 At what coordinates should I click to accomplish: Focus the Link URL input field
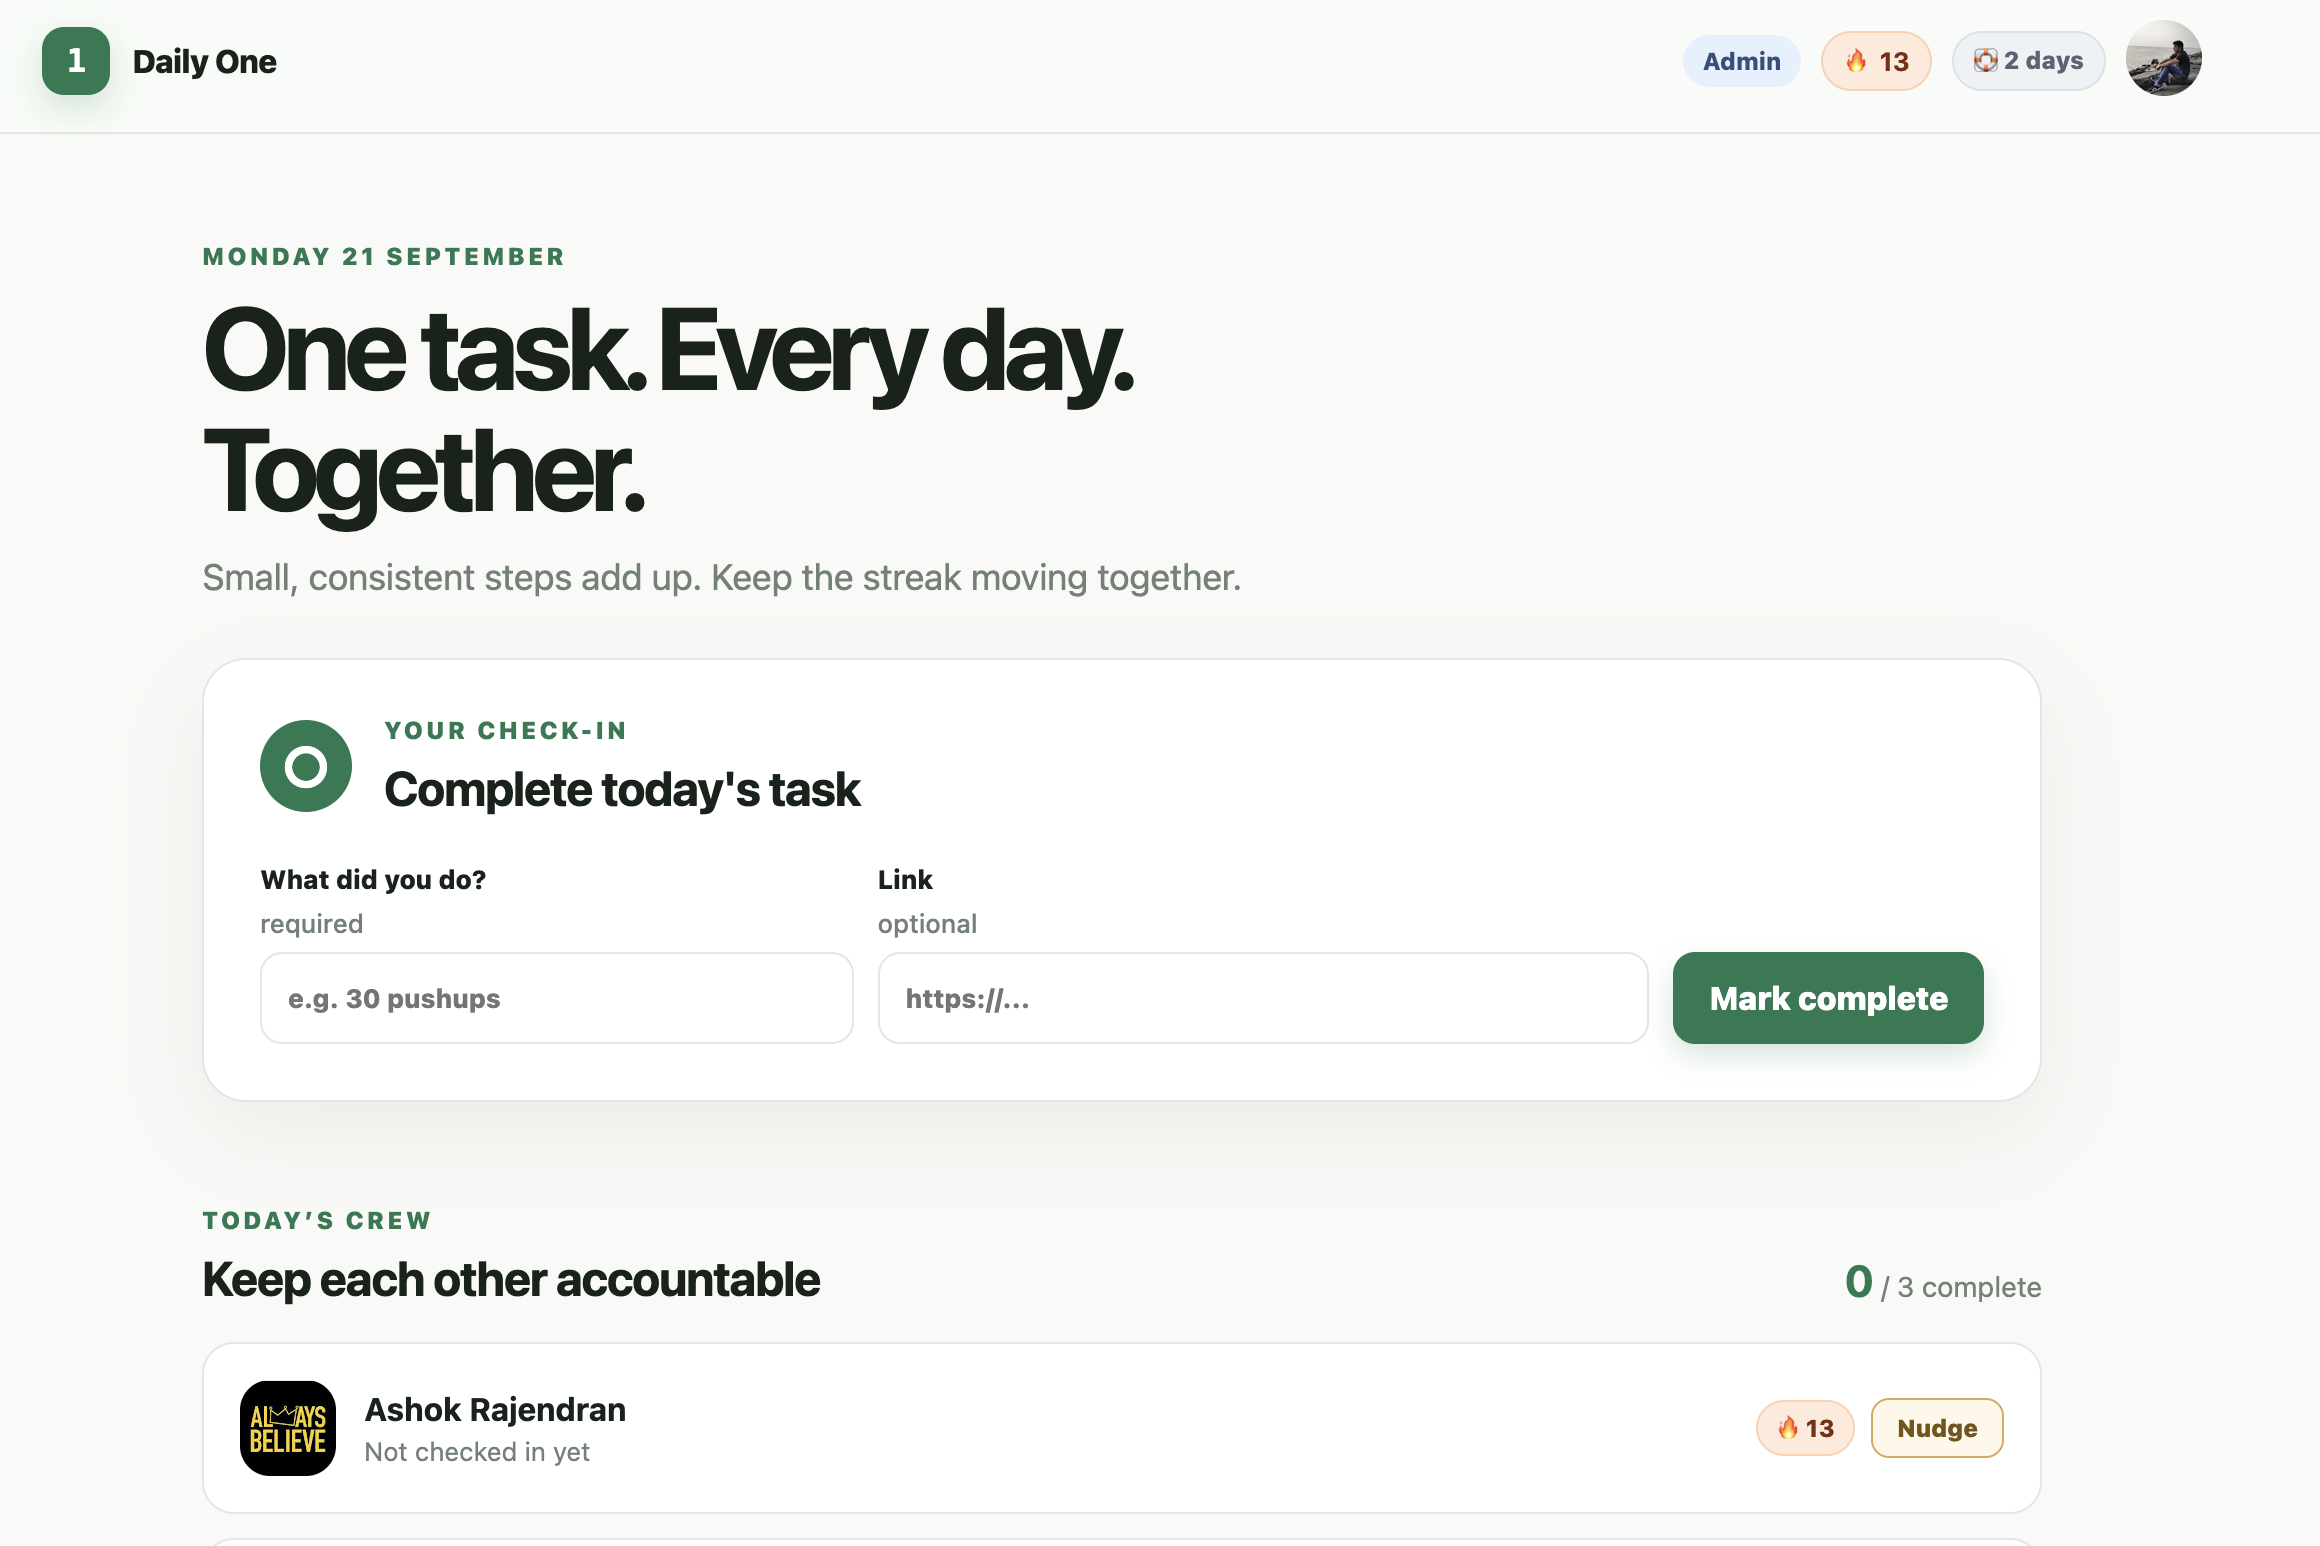click(x=1263, y=998)
